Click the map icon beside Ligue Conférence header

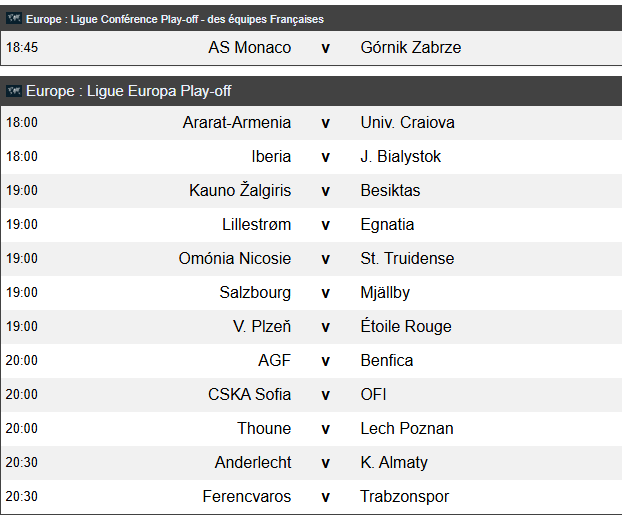pyautogui.click(x=14, y=19)
